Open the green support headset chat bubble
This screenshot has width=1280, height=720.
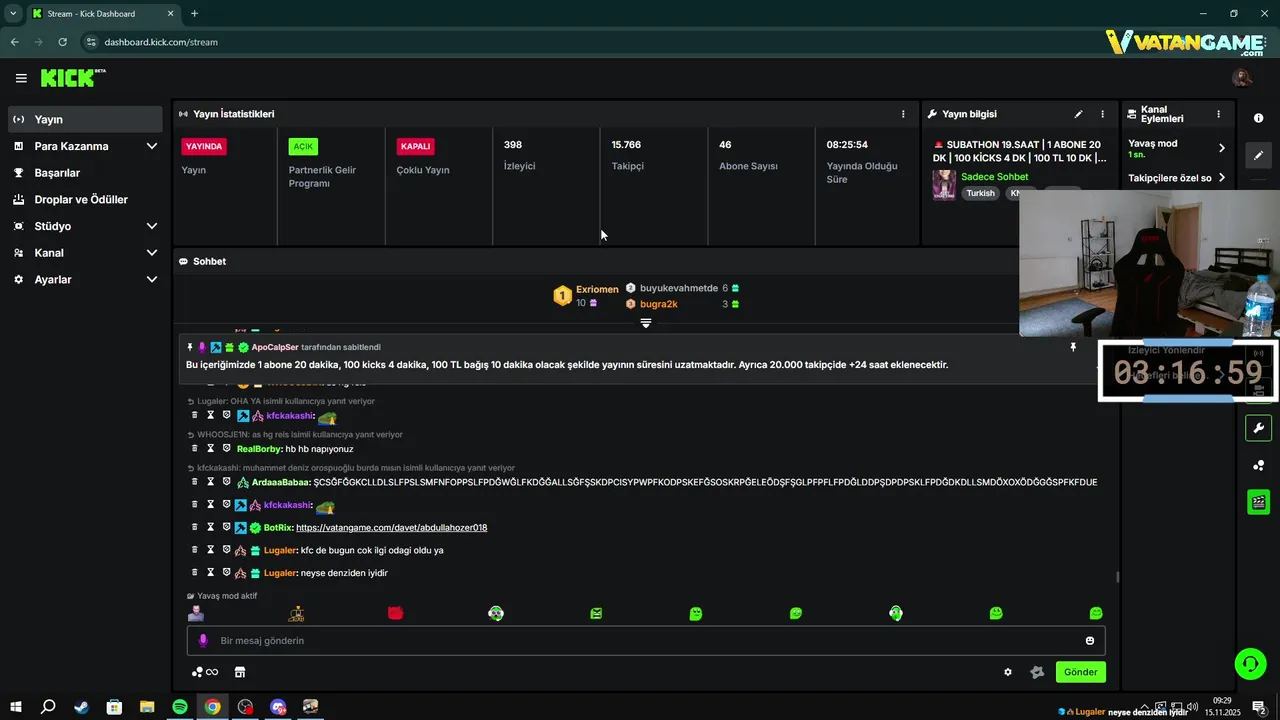click(x=1249, y=663)
